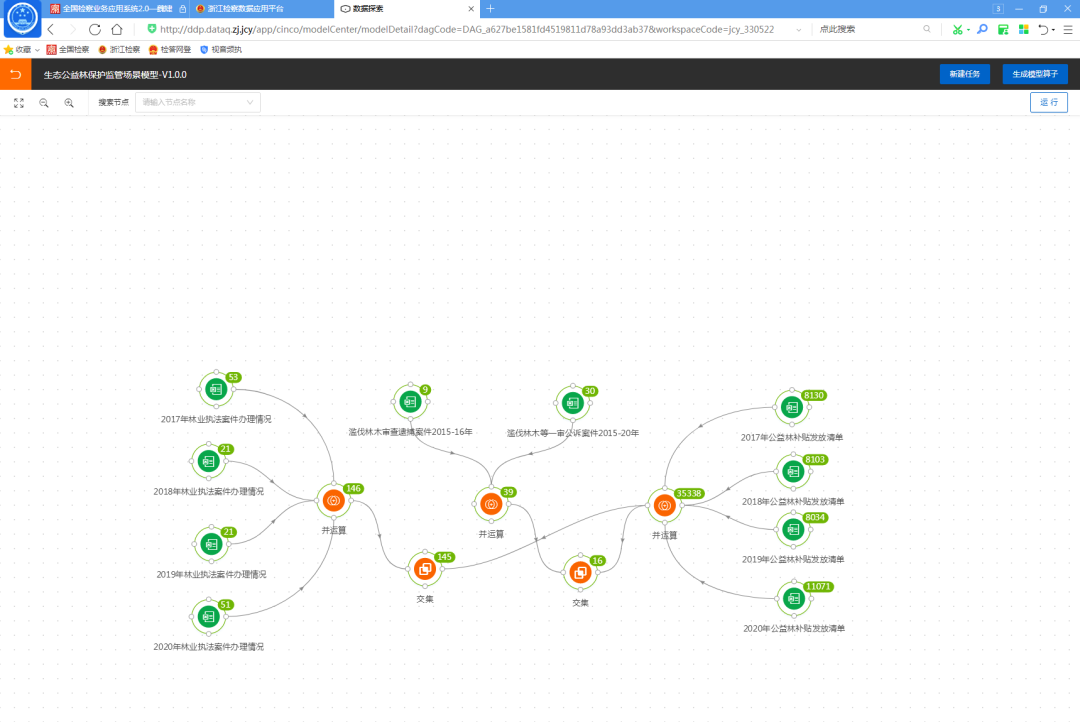The height and width of the screenshot is (722, 1080).
Task: Expand the address bar URL history dropdown
Action: point(797,30)
